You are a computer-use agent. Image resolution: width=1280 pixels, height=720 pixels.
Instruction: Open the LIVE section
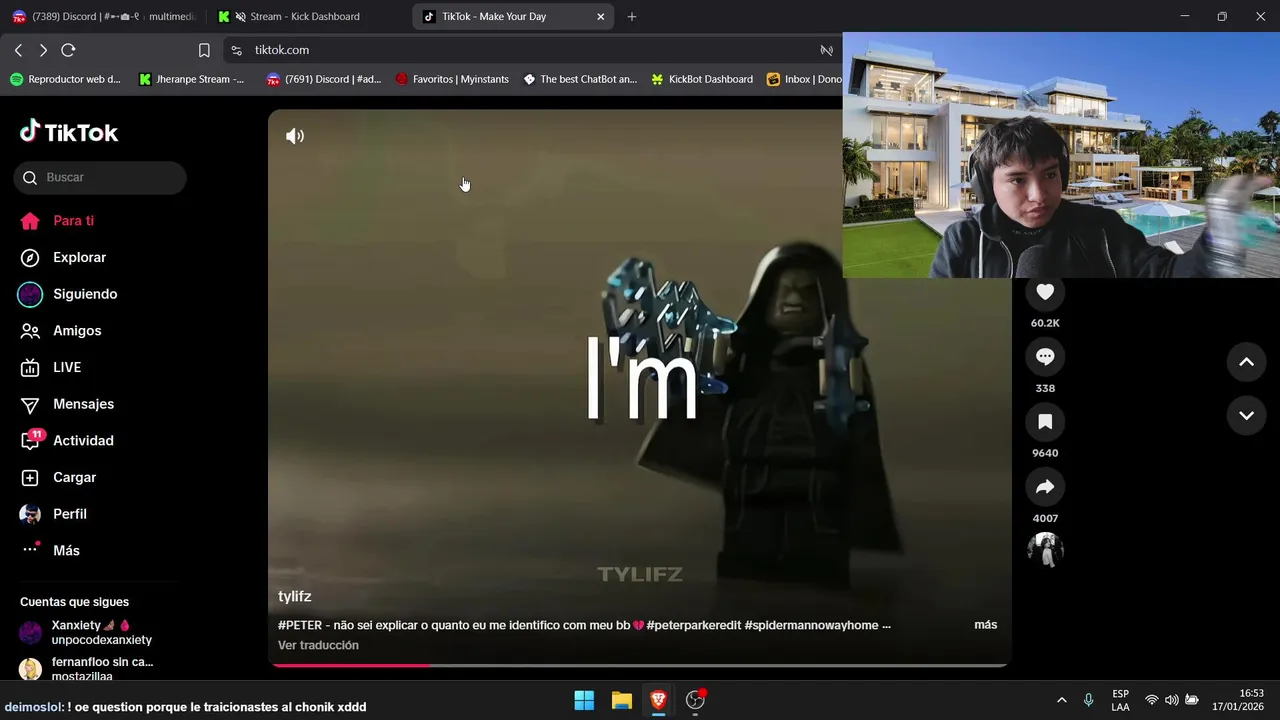pos(51,367)
